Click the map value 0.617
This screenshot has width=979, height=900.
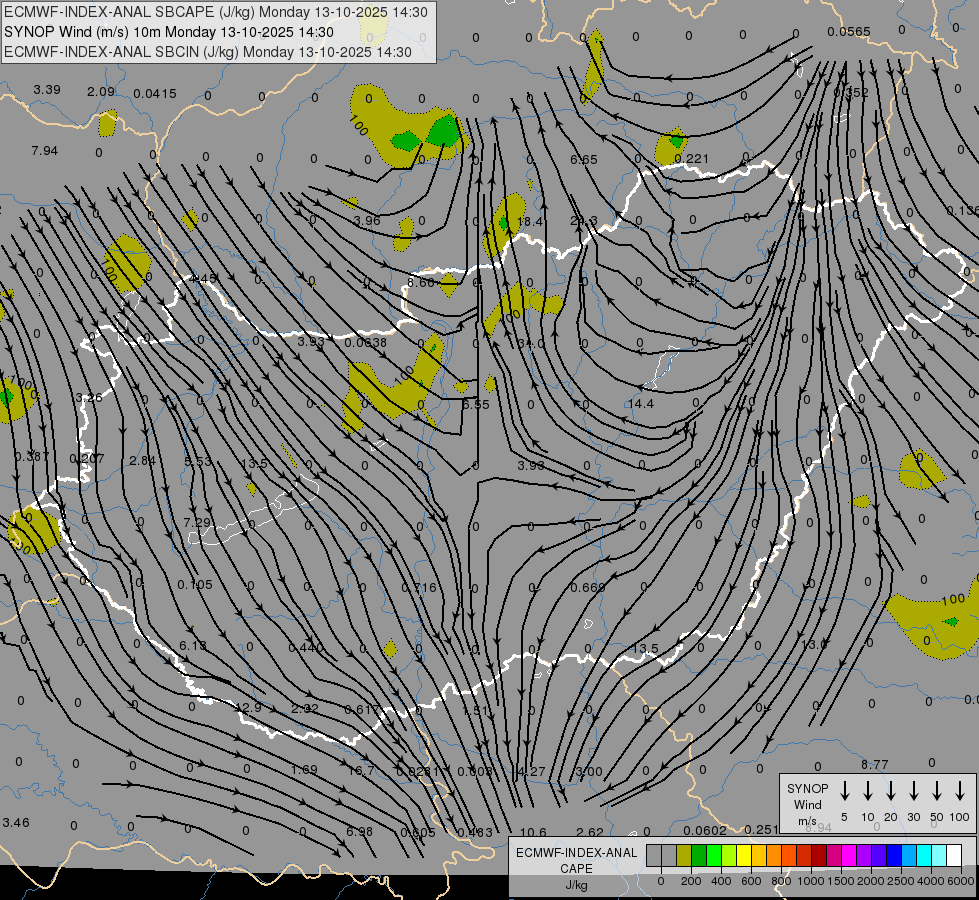362,710
